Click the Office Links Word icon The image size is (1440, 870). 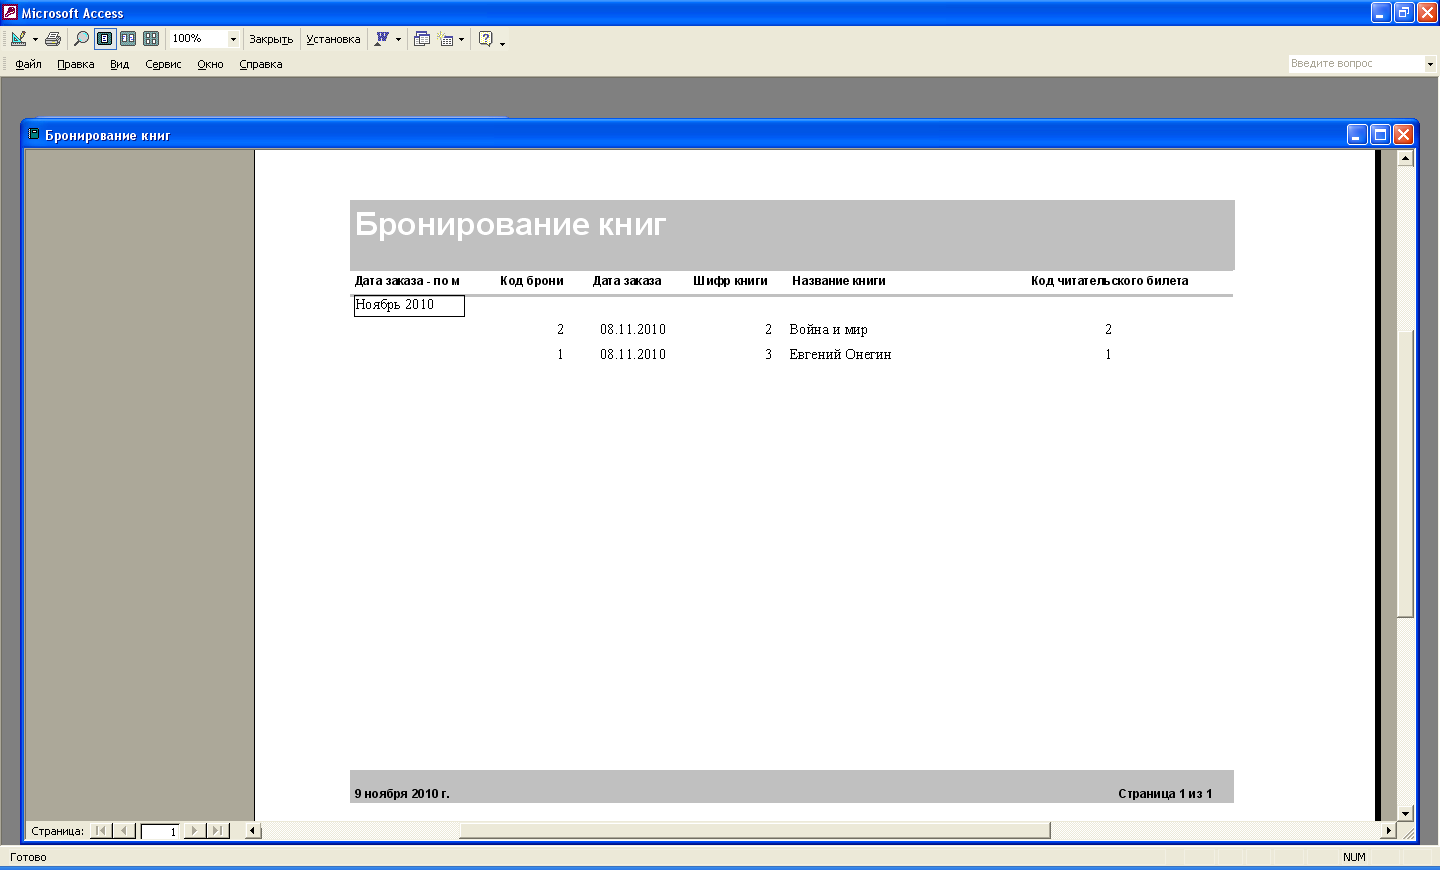381,39
